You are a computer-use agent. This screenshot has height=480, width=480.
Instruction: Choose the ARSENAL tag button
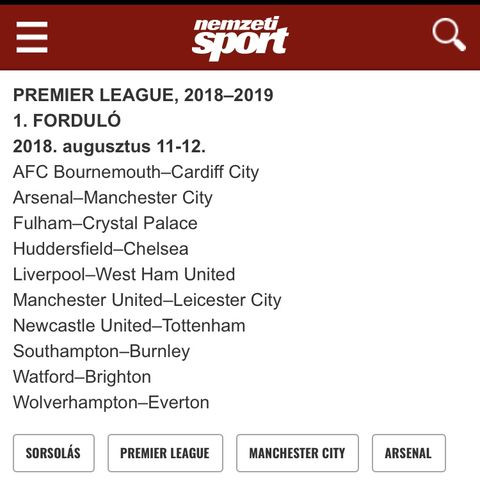click(409, 453)
